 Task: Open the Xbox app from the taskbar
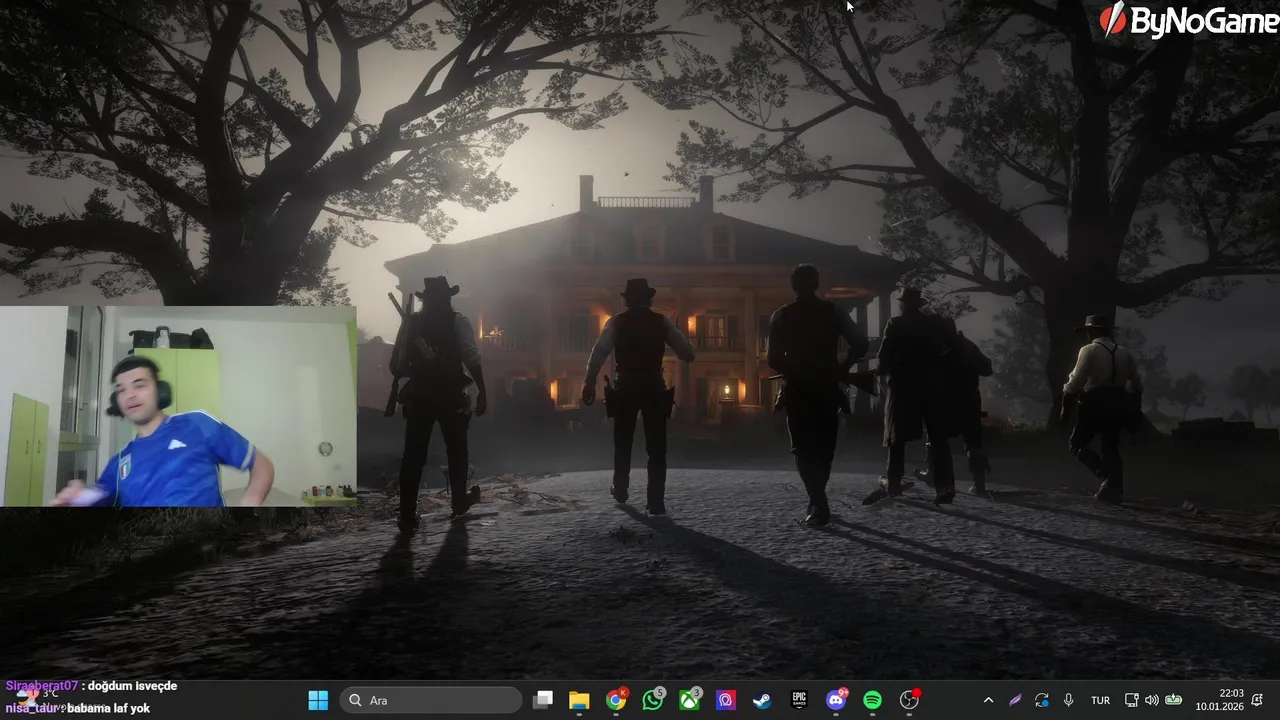690,700
